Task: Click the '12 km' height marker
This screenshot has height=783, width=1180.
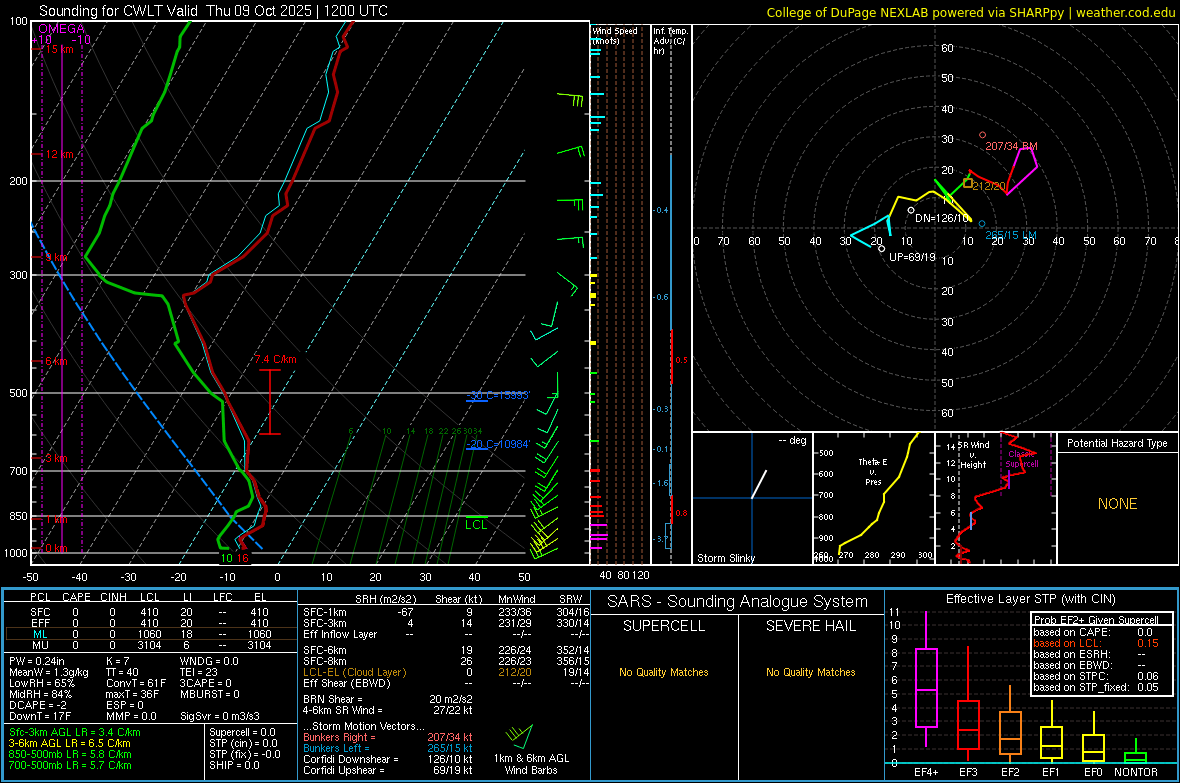Action: [59, 154]
